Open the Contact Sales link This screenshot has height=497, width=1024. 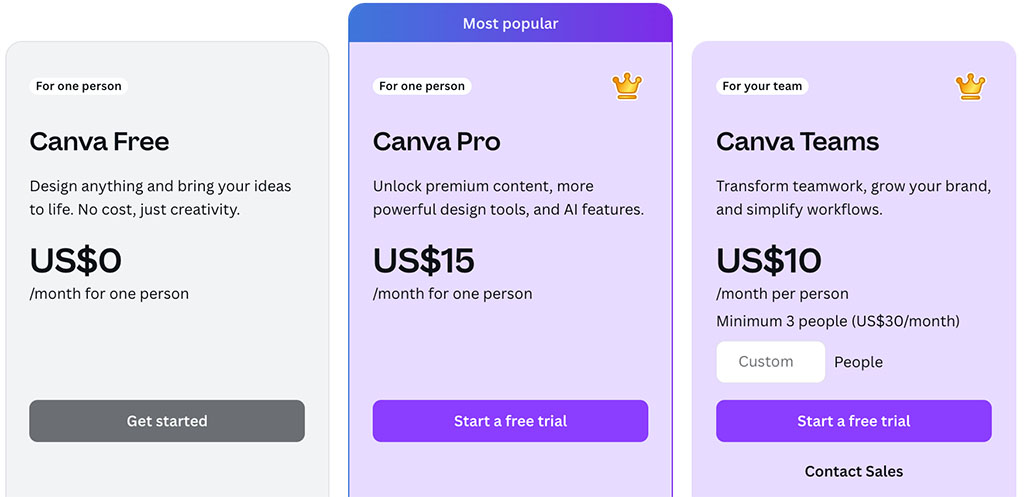(853, 471)
